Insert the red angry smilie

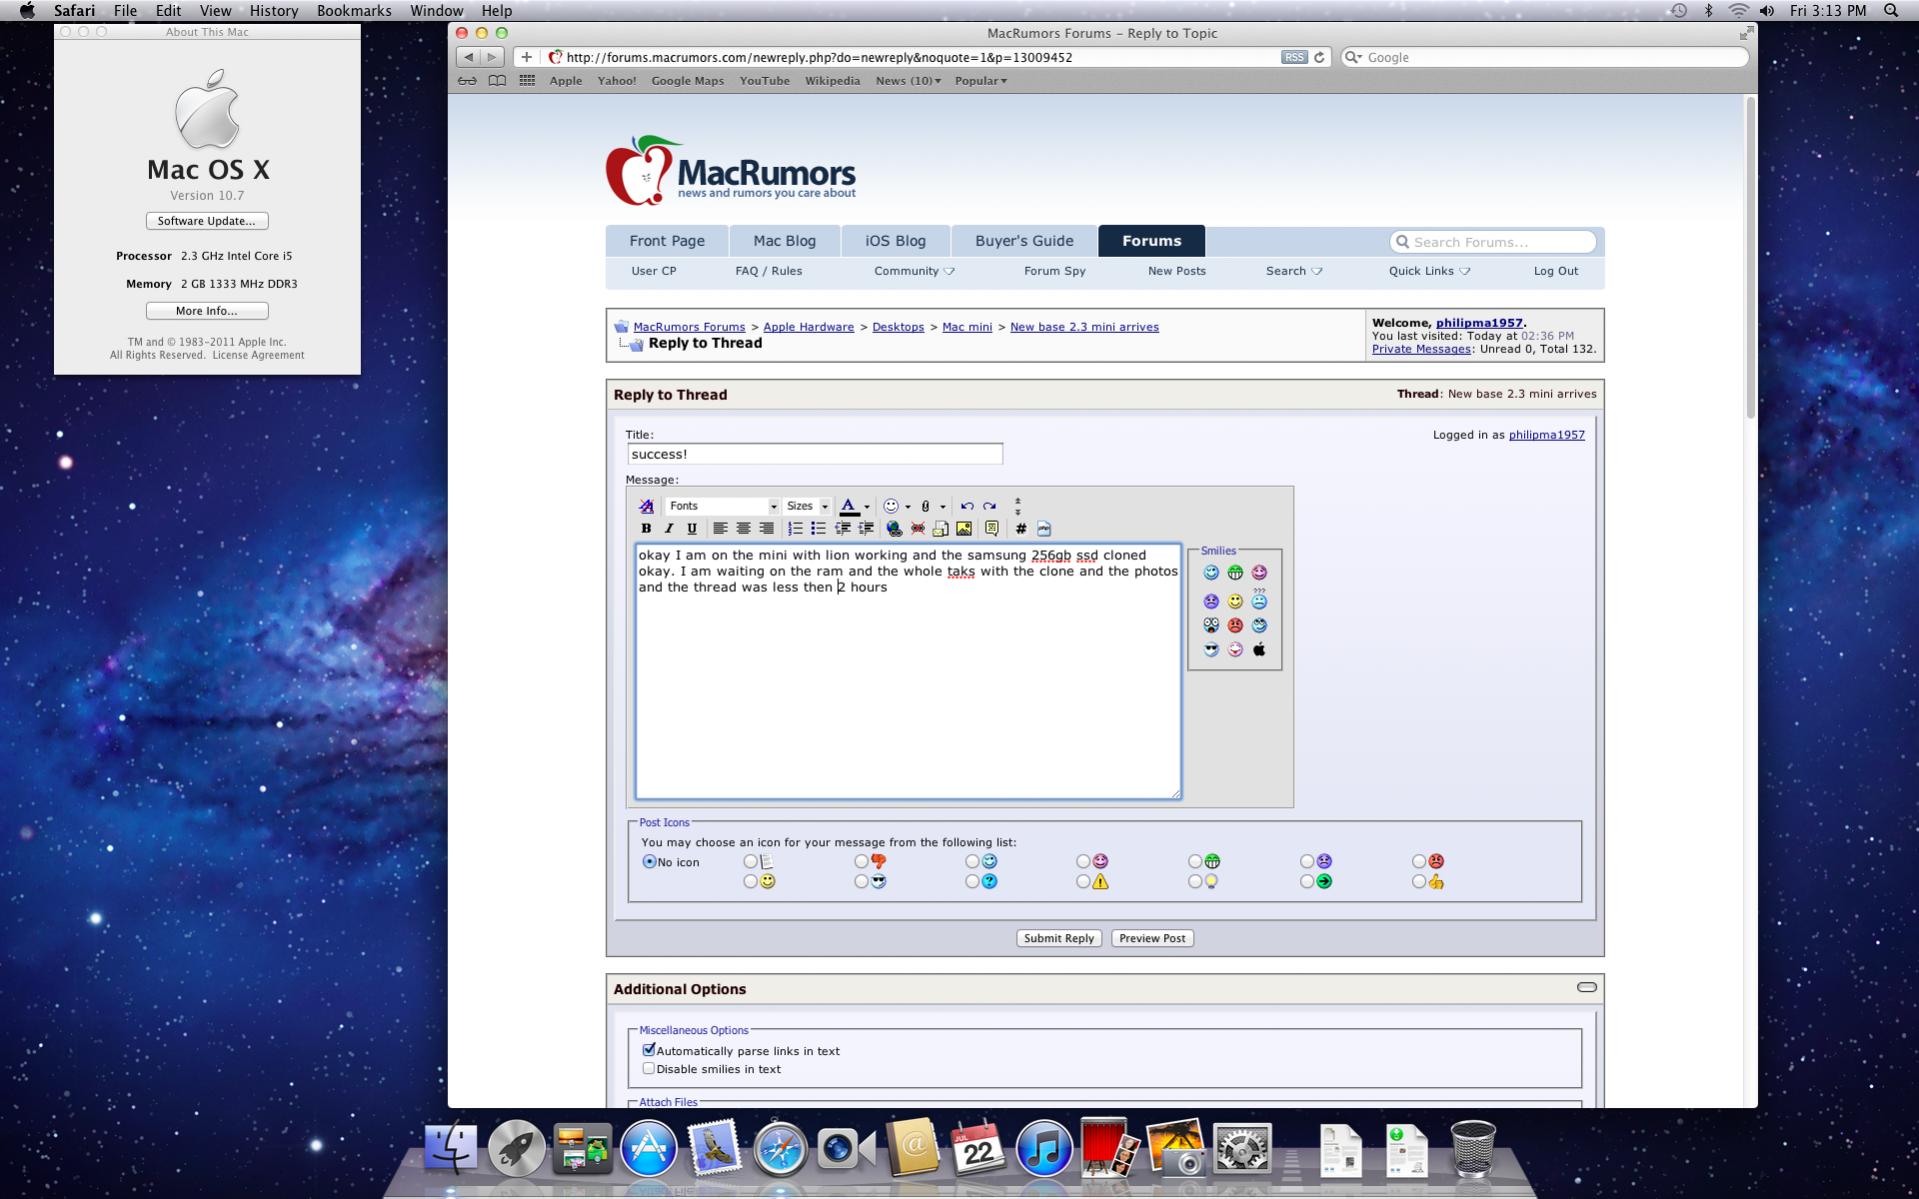click(x=1235, y=625)
